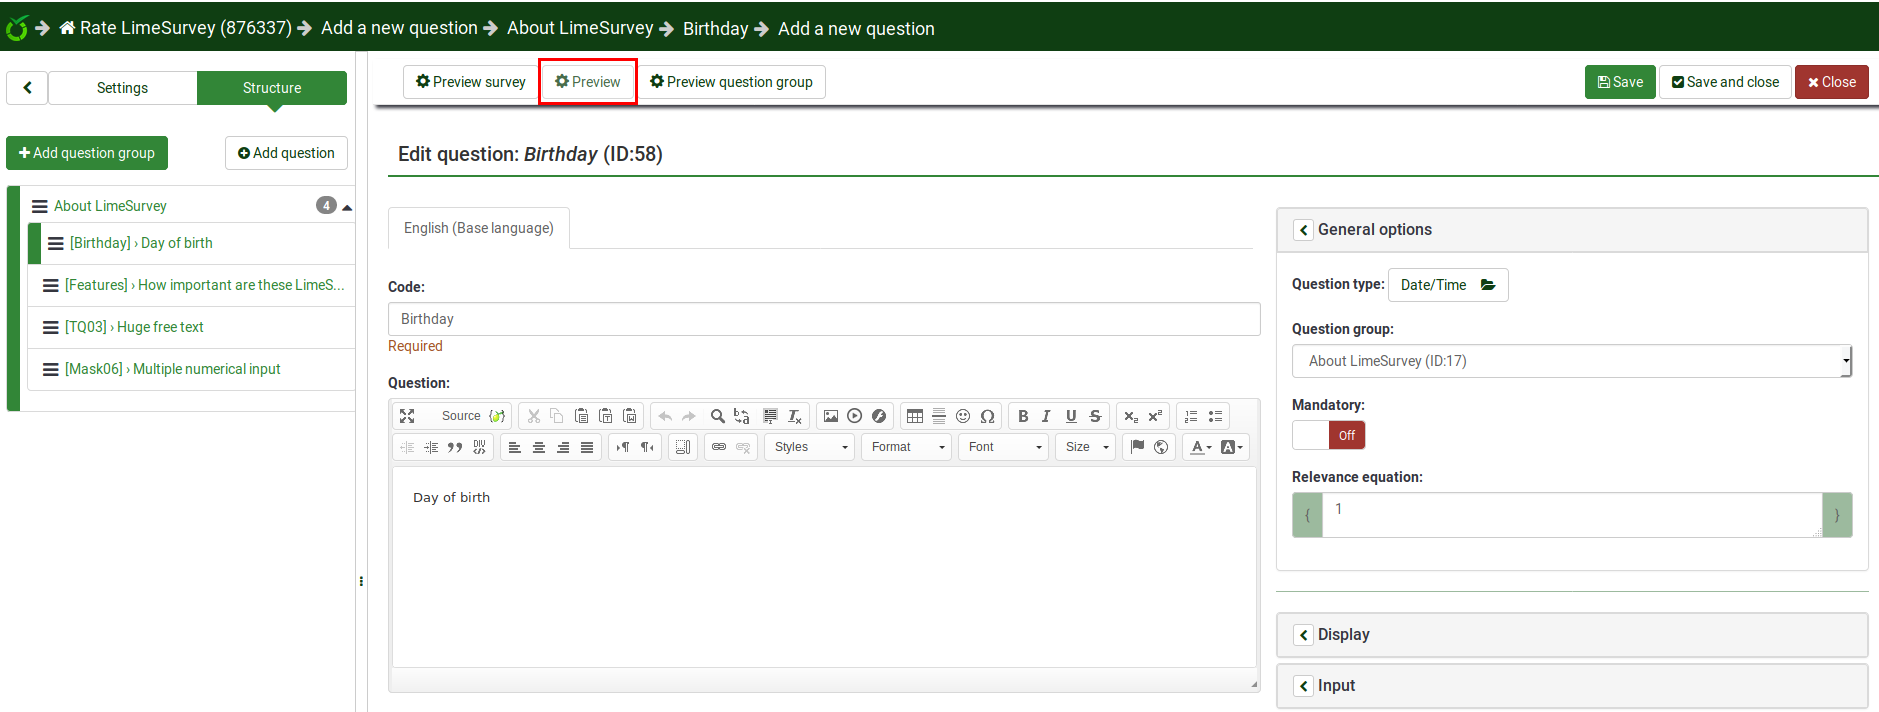Select the English (Base language) tab
Viewport: 1879px width, 712px height.
tap(478, 228)
